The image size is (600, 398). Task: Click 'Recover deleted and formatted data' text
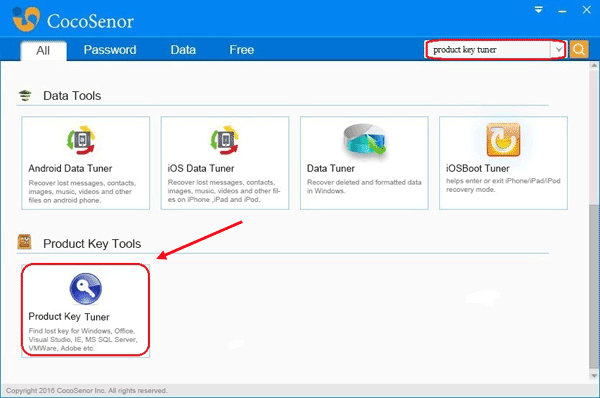point(364,186)
